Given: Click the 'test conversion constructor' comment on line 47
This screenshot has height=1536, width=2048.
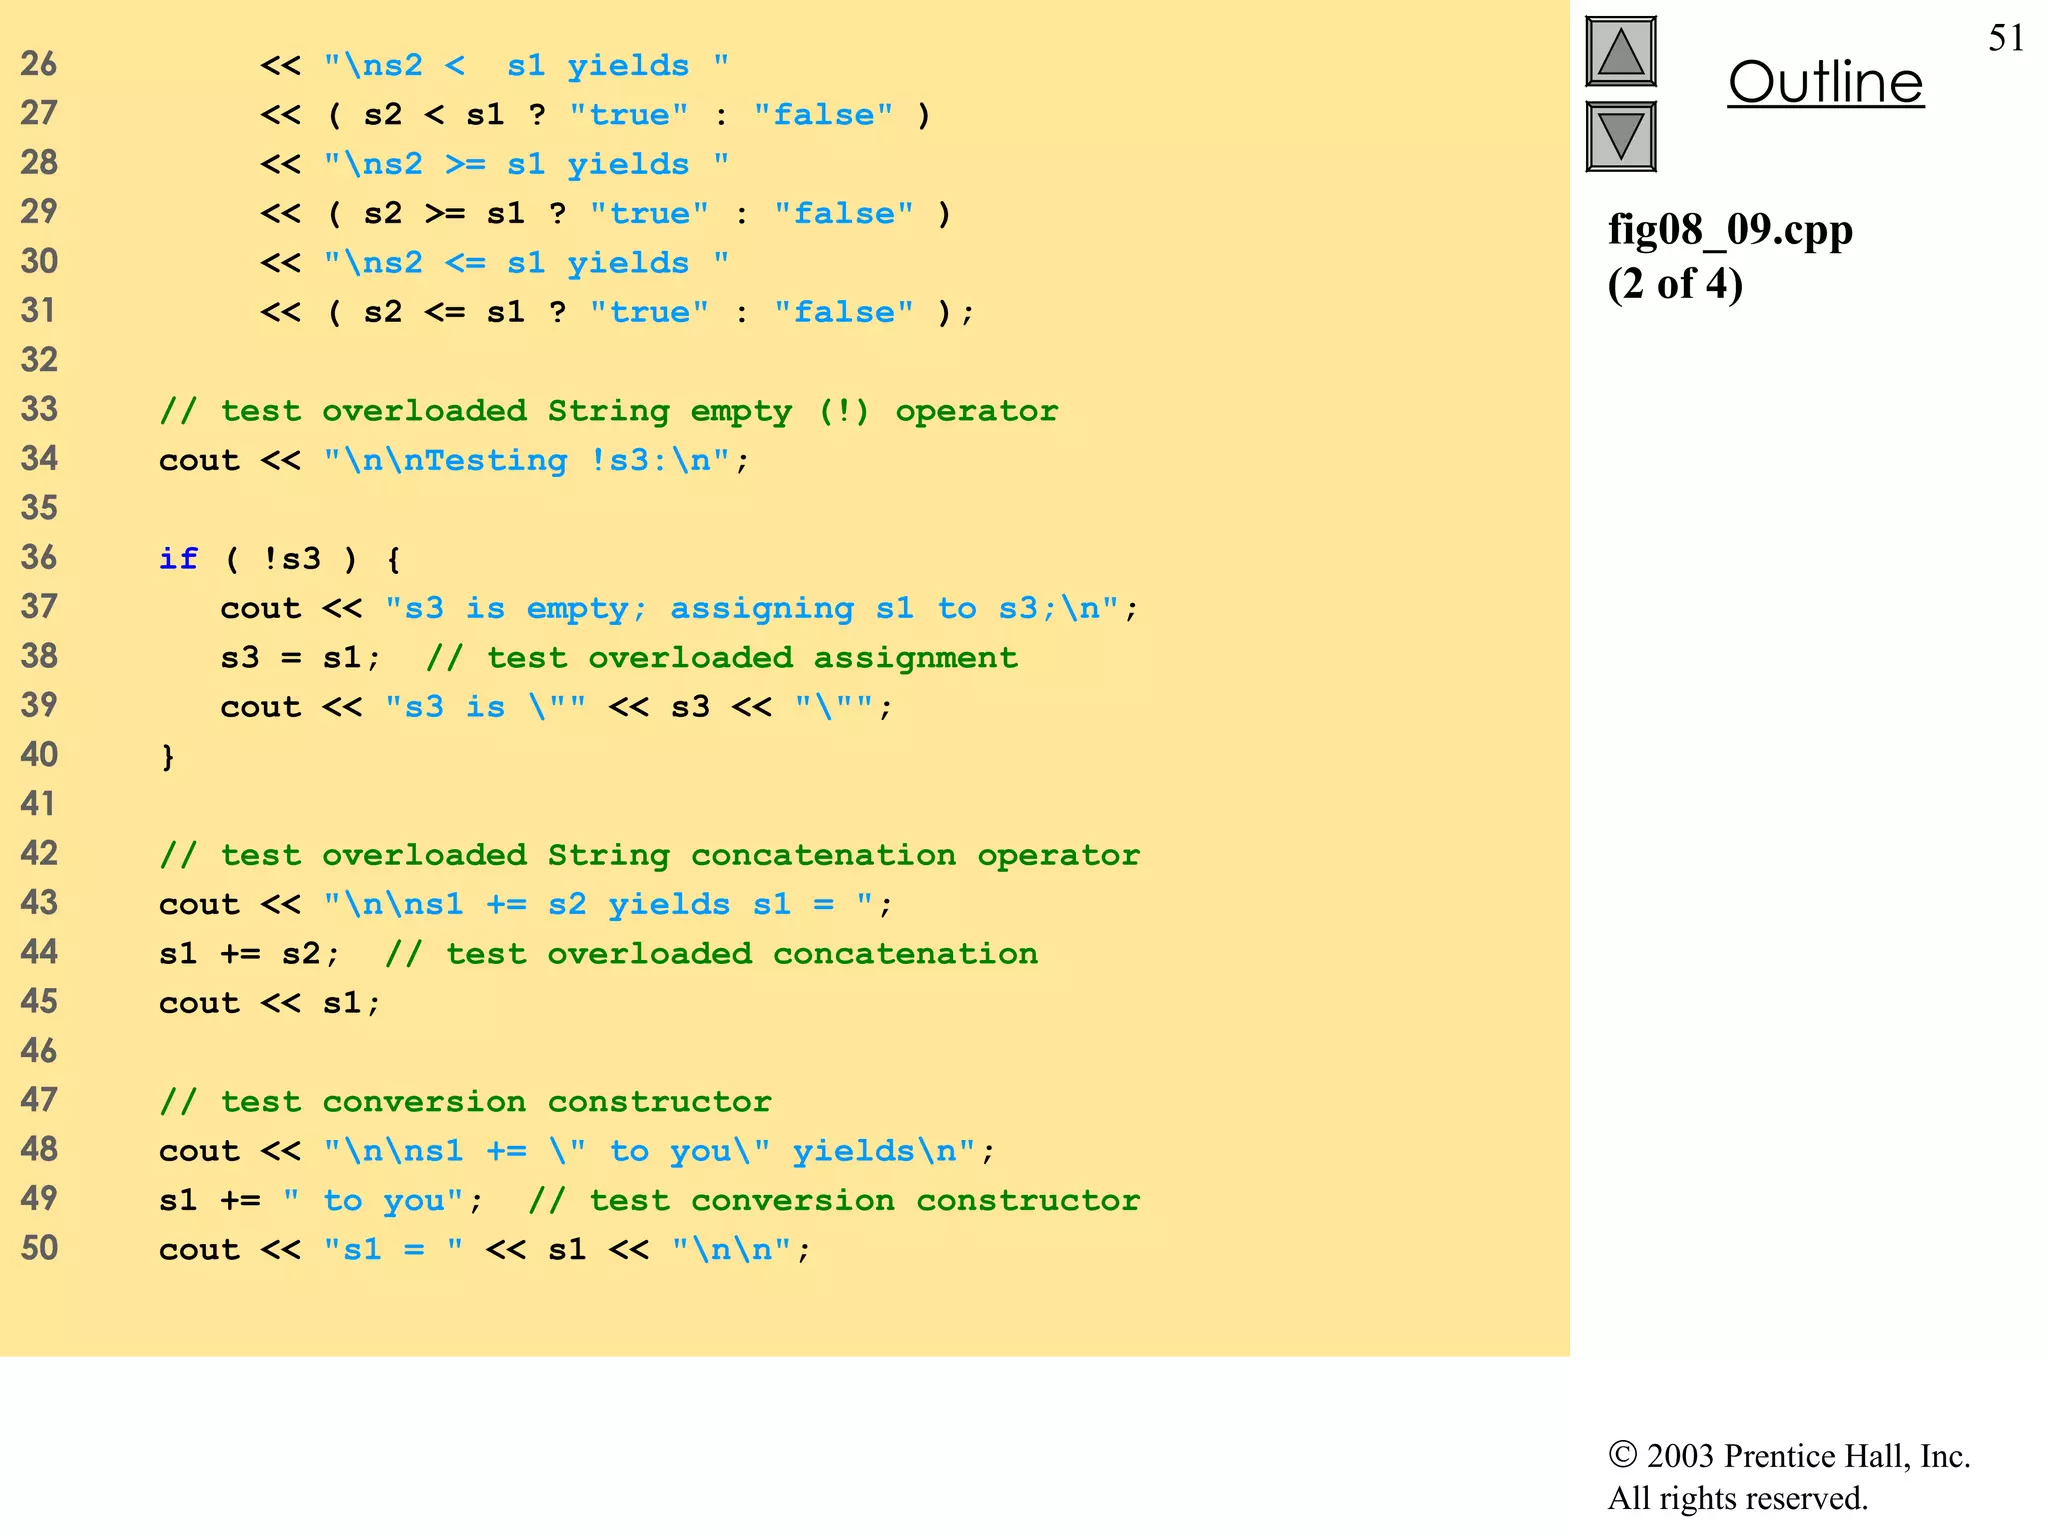Looking at the screenshot, I should [x=465, y=1101].
